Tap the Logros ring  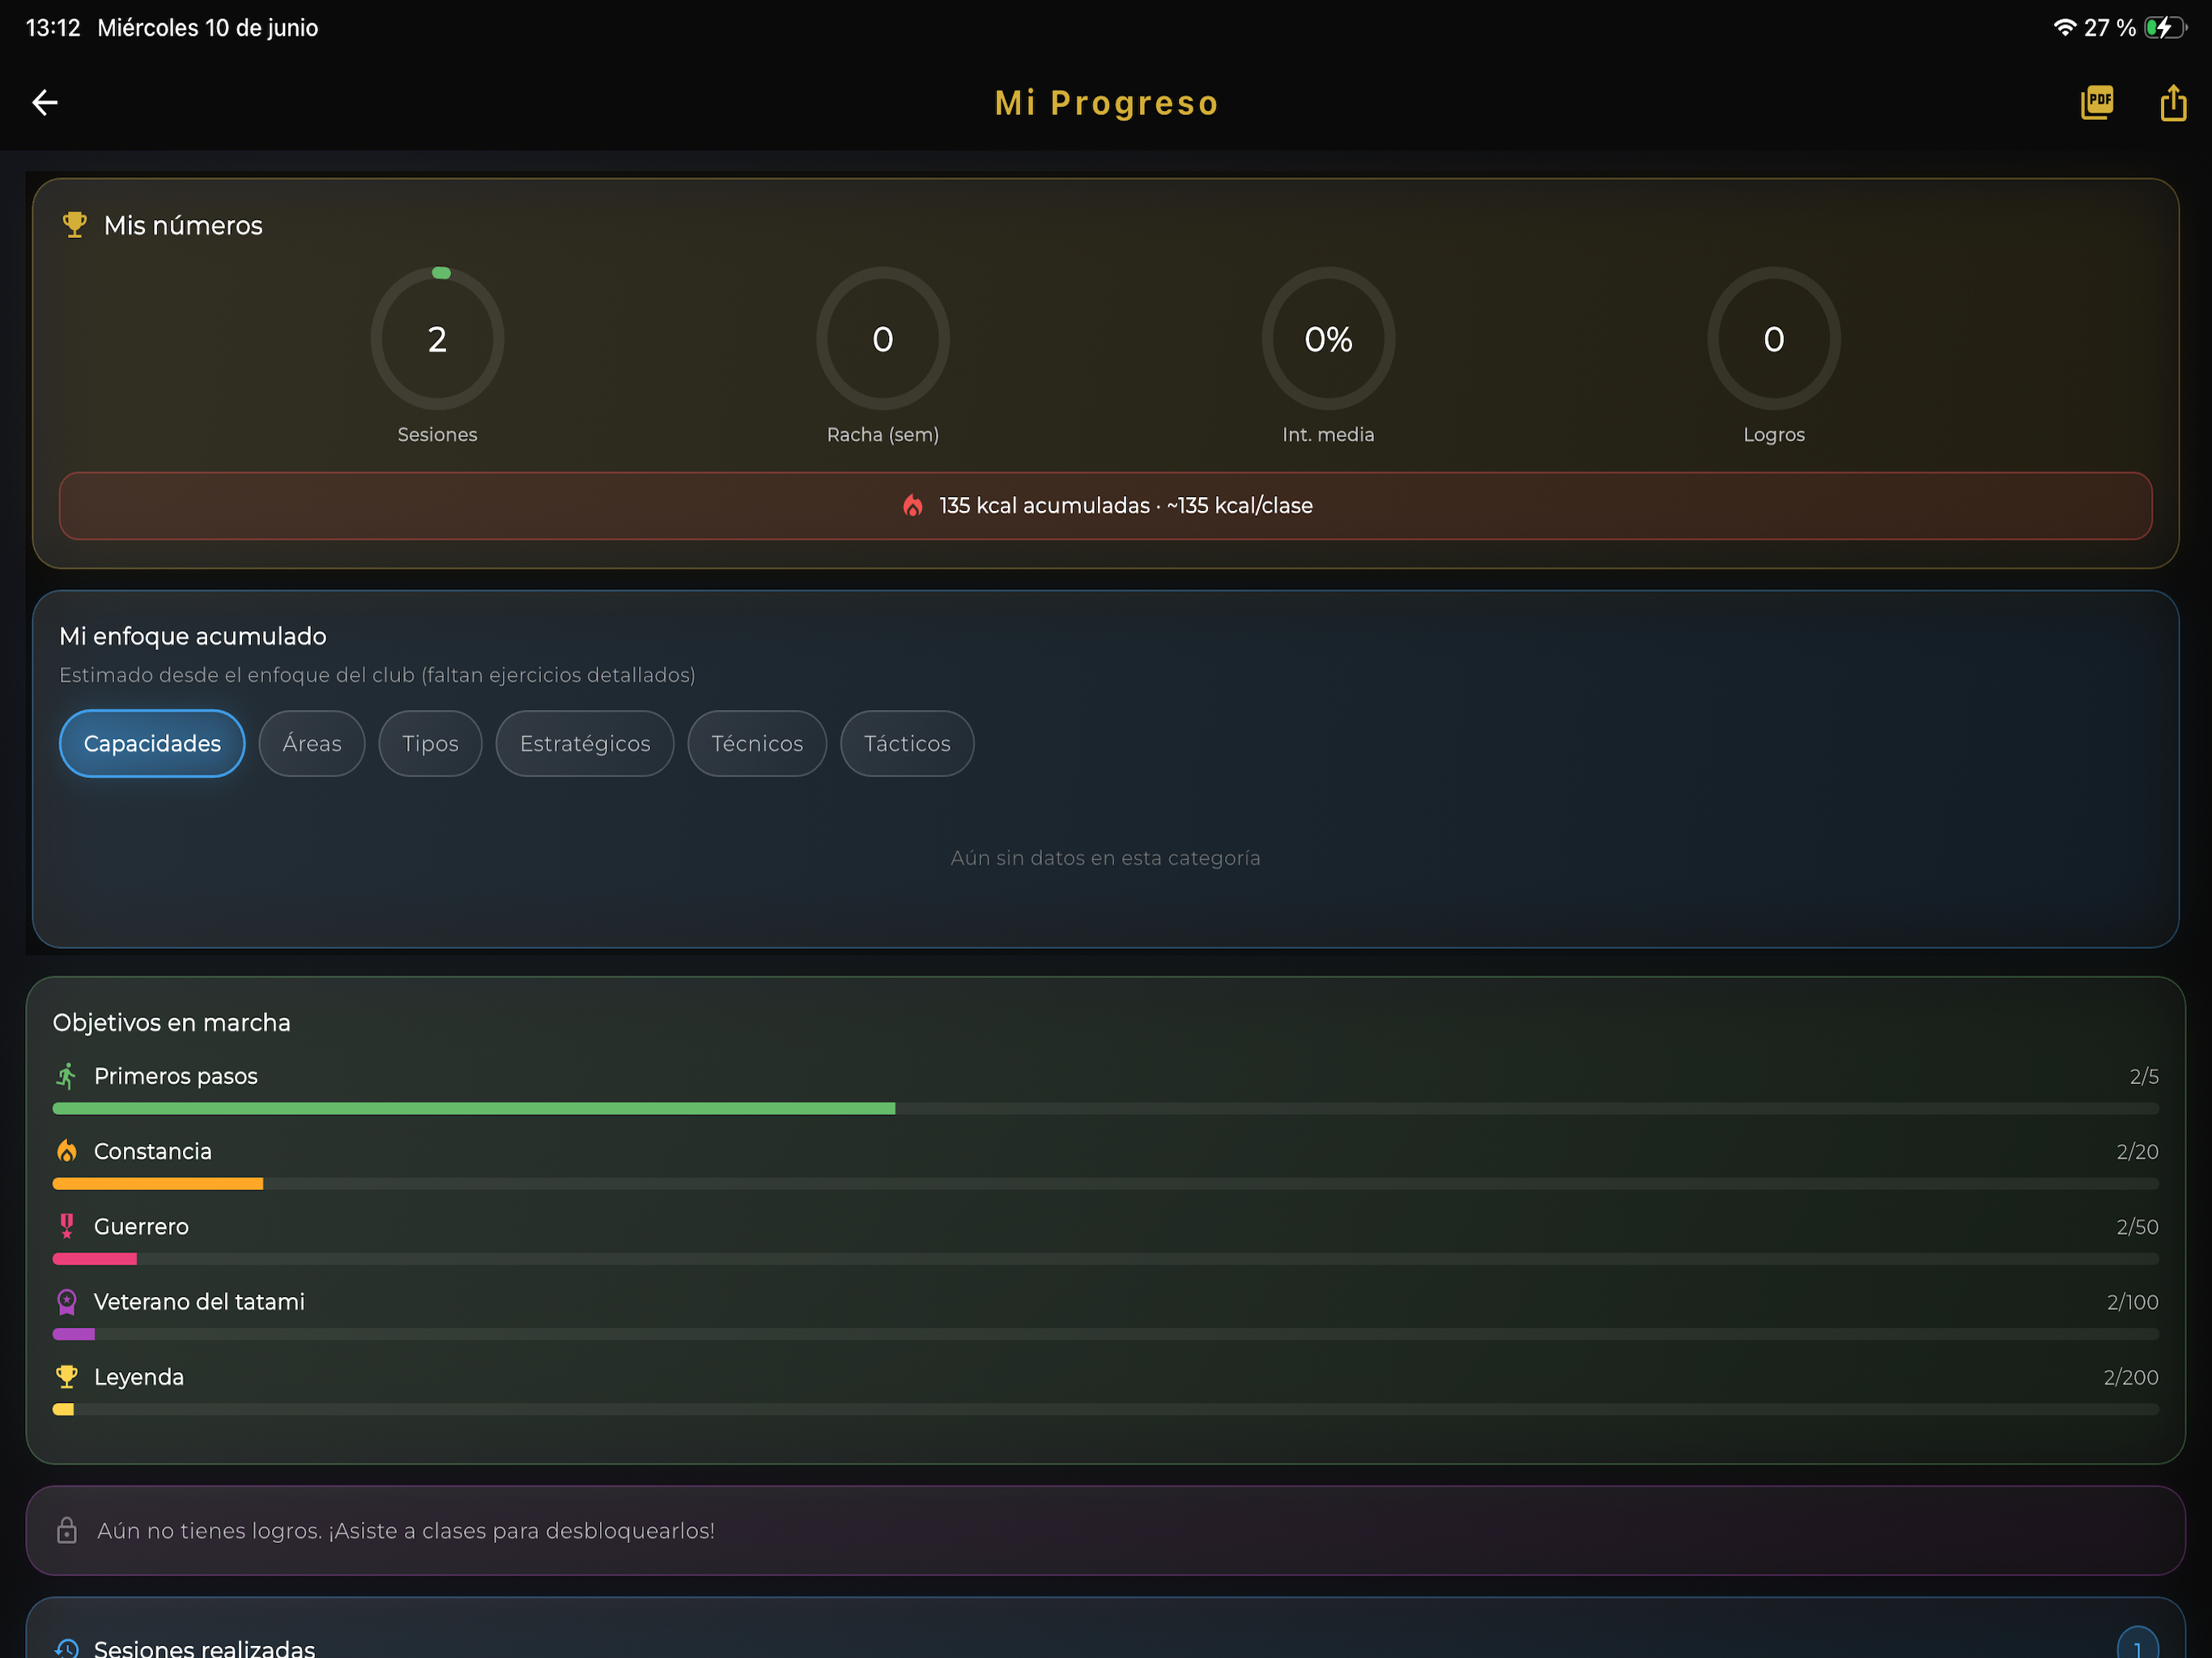pyautogui.click(x=1774, y=338)
